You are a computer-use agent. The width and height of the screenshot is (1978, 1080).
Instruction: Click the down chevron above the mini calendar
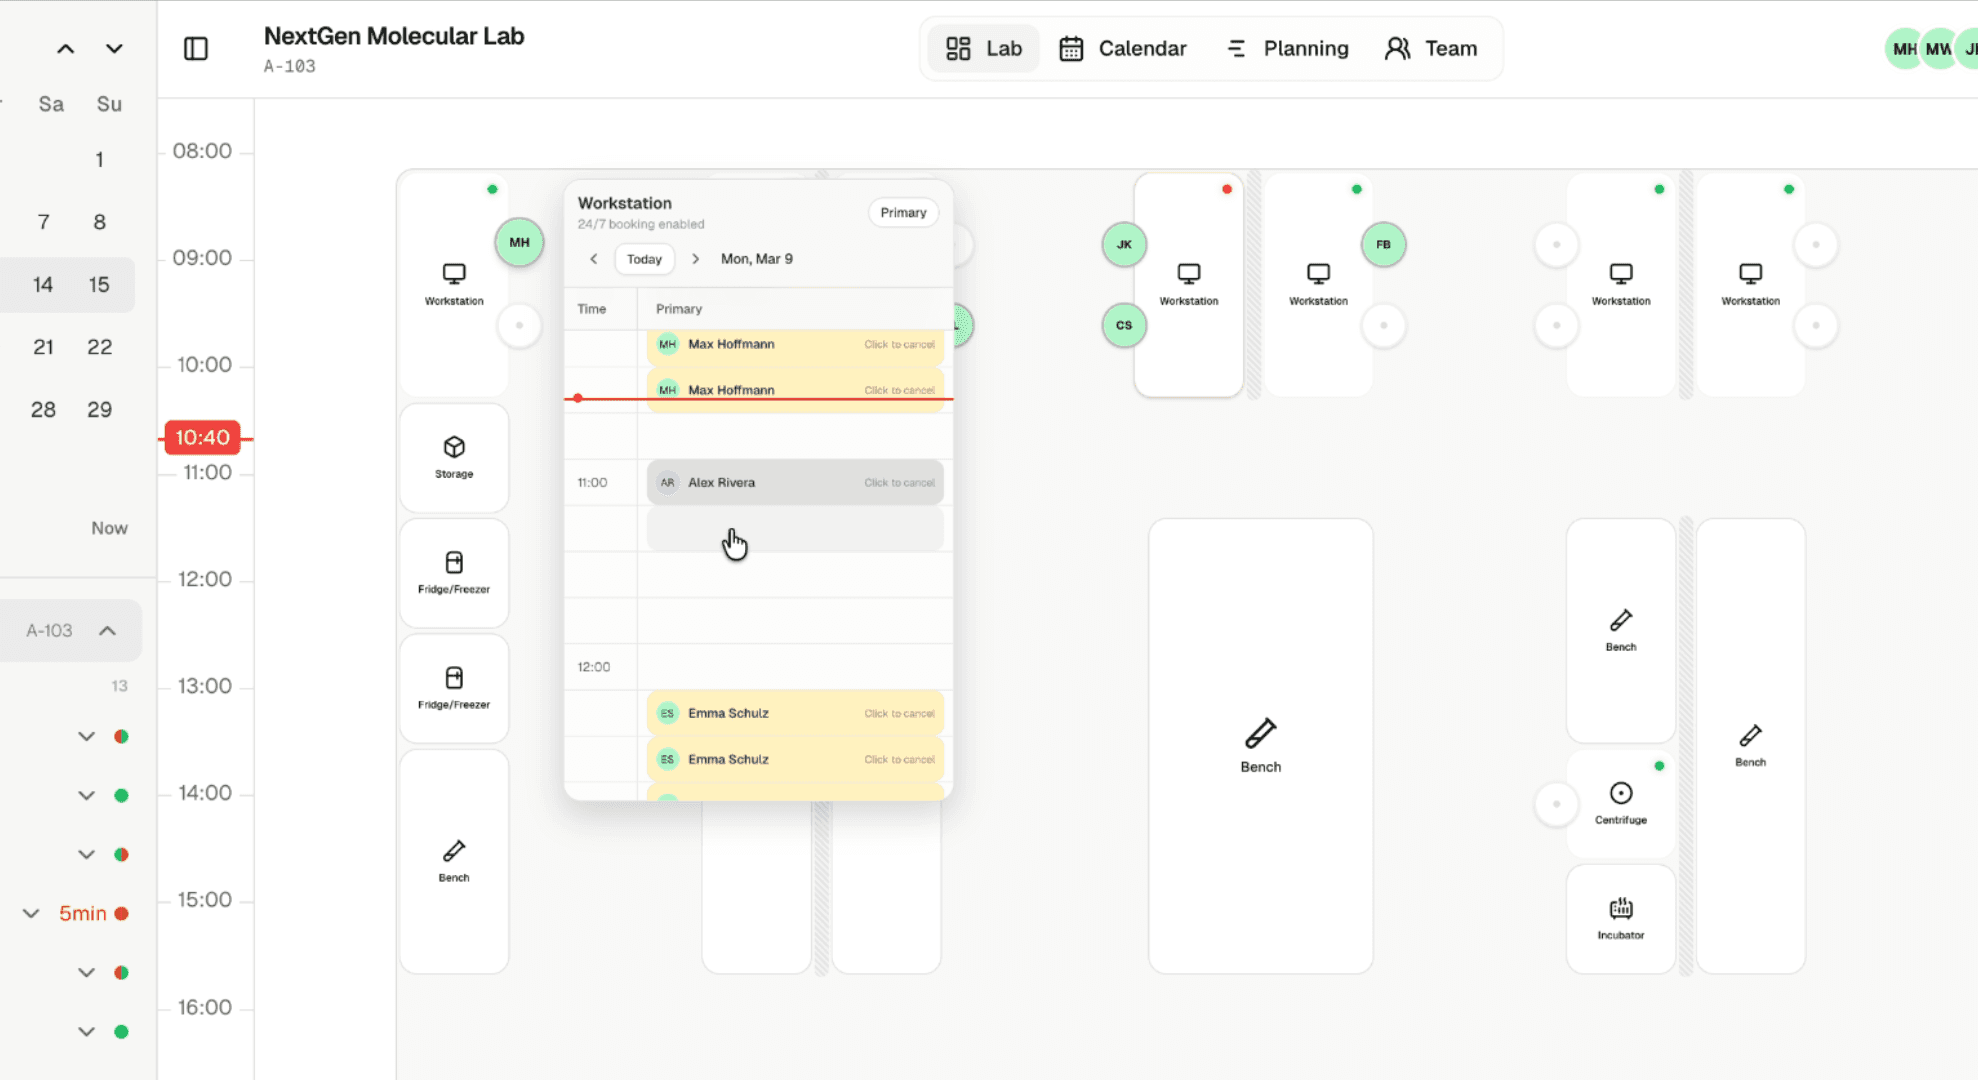114,48
